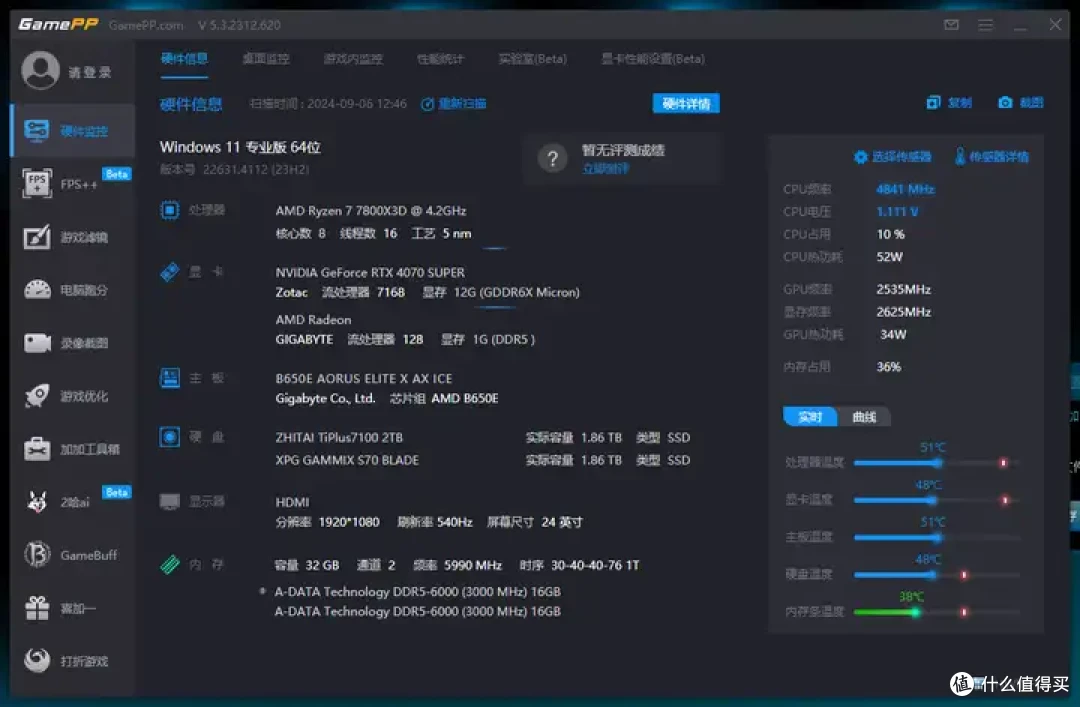Switch to the 硬件信息 tab
Viewport: 1080px width, 707px height.
click(184, 59)
